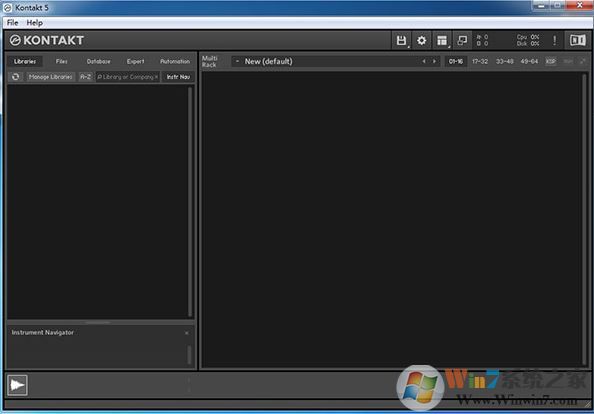
Task: Open the Options gear dialog
Action: (421, 40)
